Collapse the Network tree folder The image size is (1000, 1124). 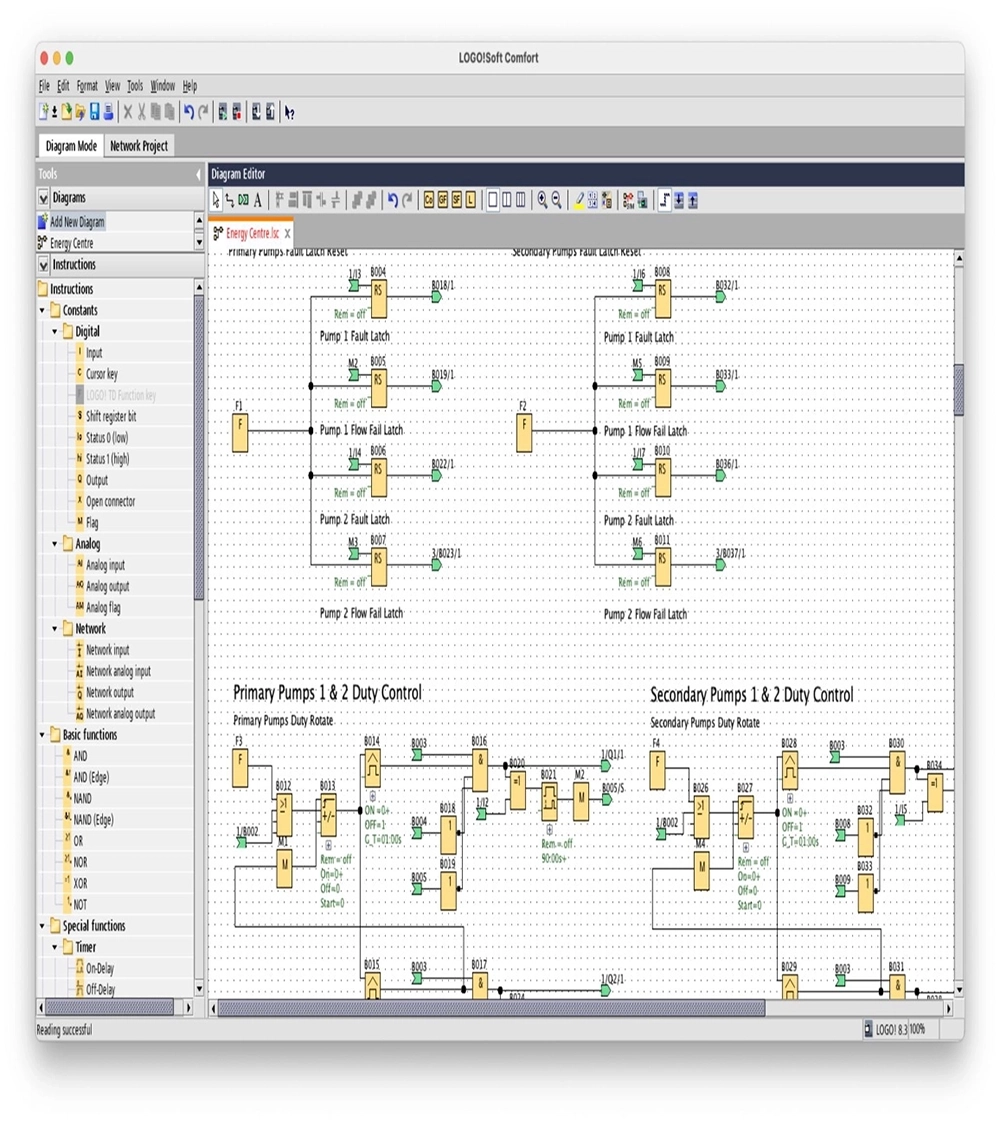(55, 629)
